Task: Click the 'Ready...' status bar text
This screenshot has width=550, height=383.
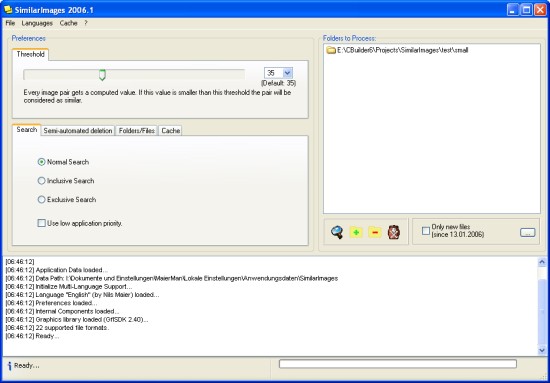Action: click(27, 366)
